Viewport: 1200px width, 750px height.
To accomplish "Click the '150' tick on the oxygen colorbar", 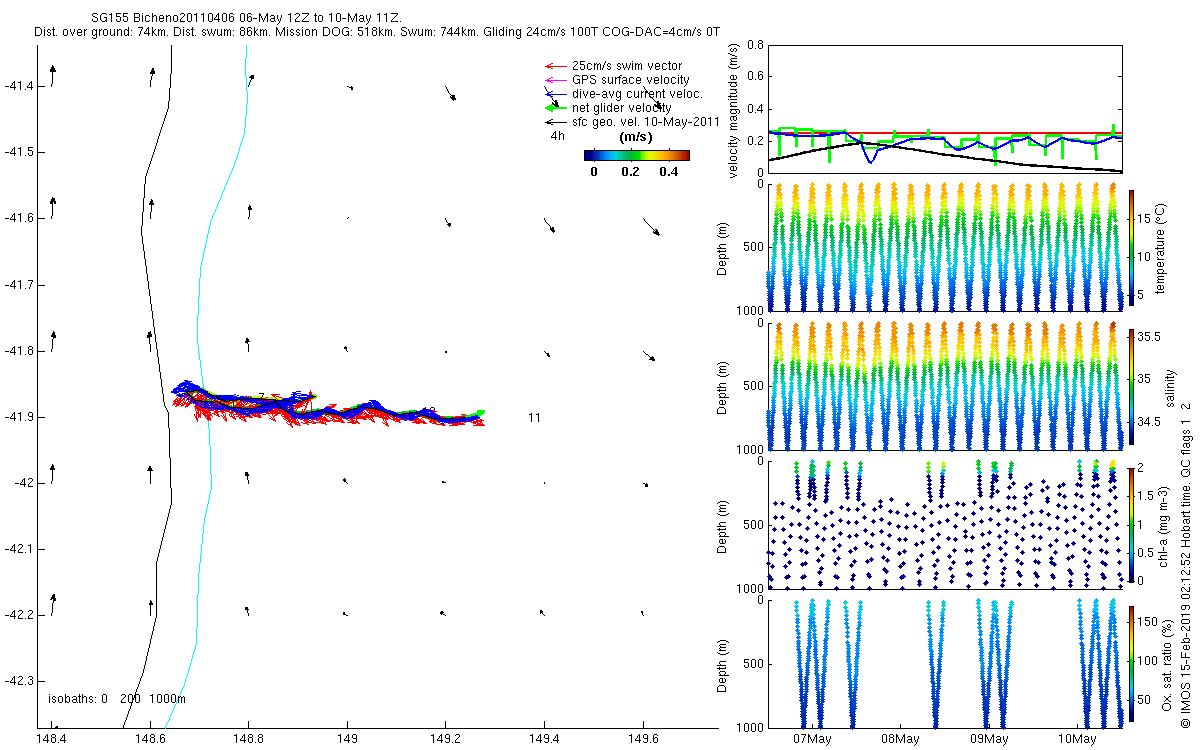I will point(1148,621).
